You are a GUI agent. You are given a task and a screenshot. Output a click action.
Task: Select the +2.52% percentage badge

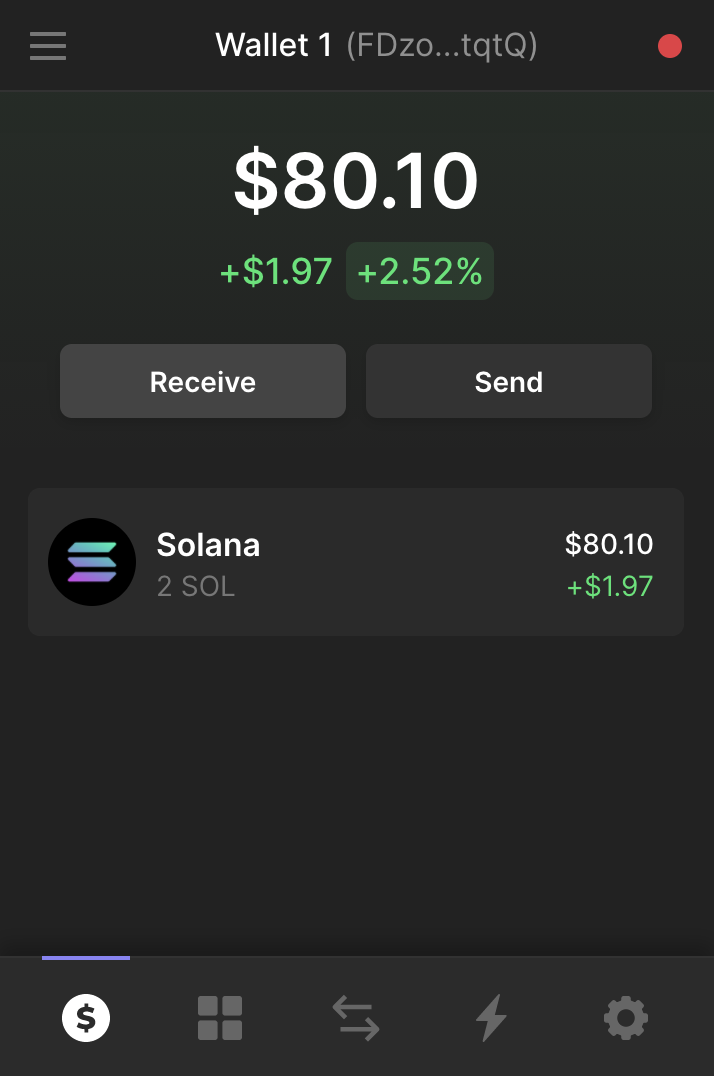[x=419, y=270]
